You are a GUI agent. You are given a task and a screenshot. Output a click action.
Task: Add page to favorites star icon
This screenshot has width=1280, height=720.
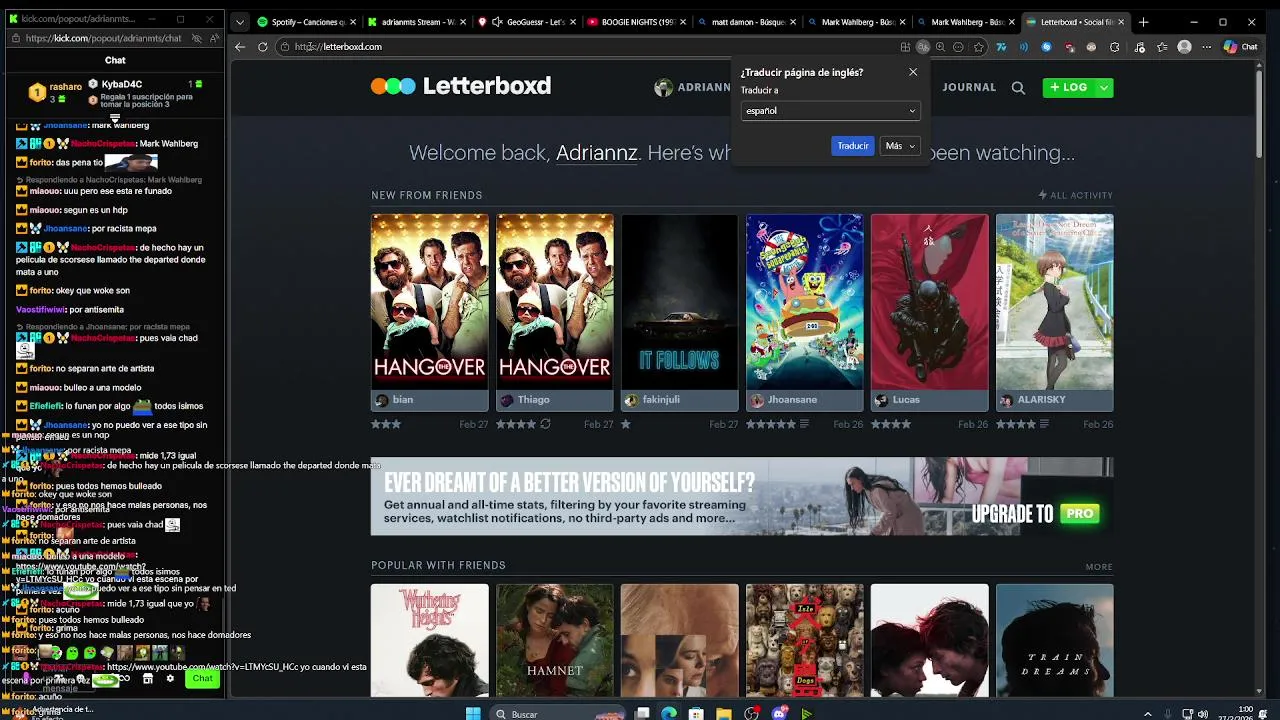[x=978, y=47]
